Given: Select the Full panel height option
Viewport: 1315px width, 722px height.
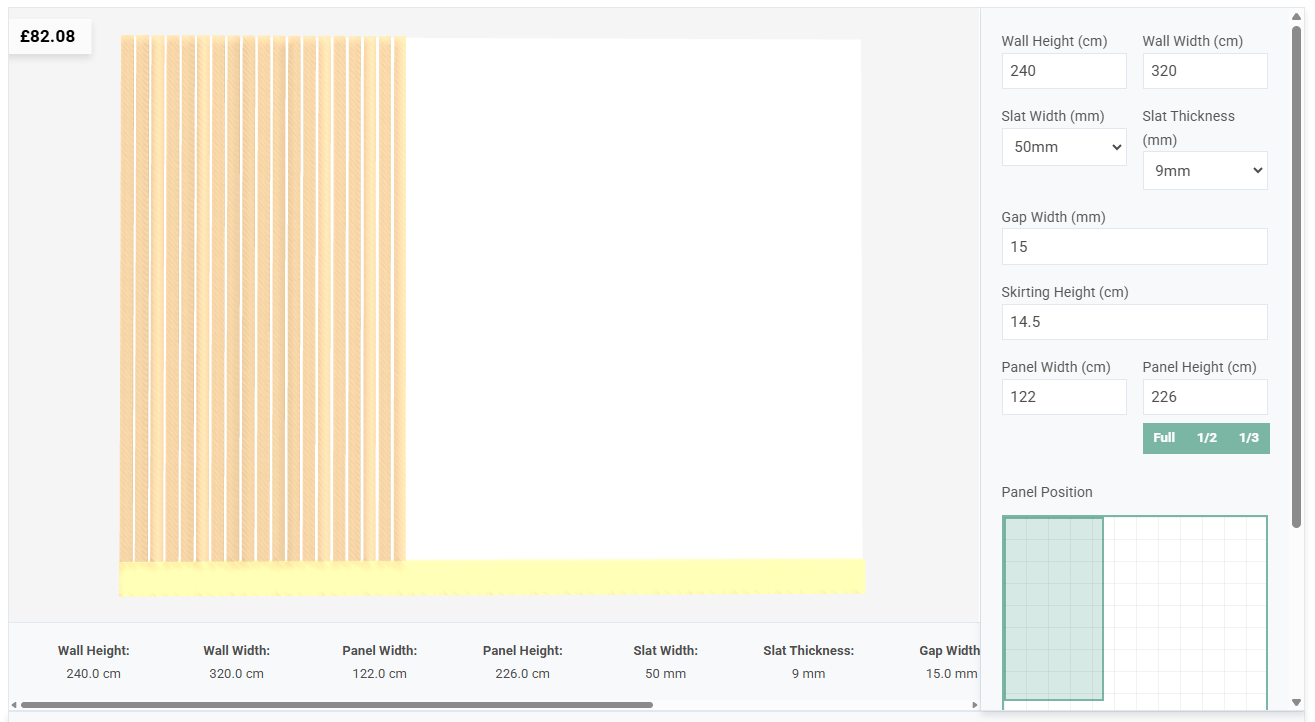Looking at the screenshot, I should (1163, 437).
